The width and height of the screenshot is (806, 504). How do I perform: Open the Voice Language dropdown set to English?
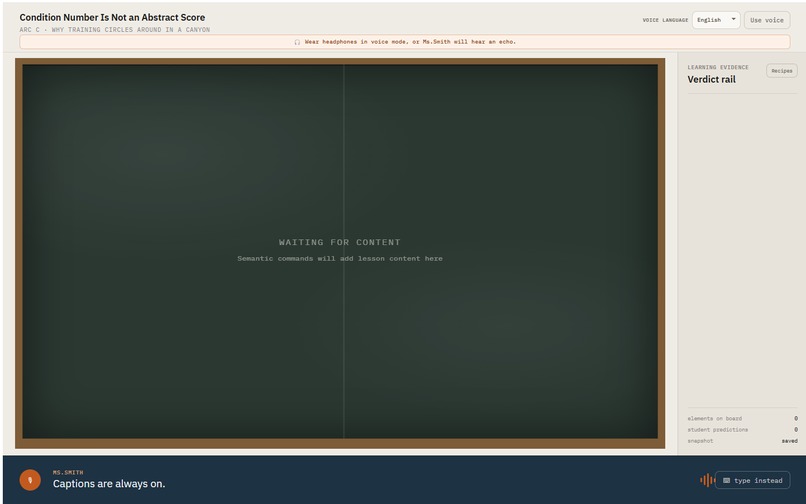(716, 20)
